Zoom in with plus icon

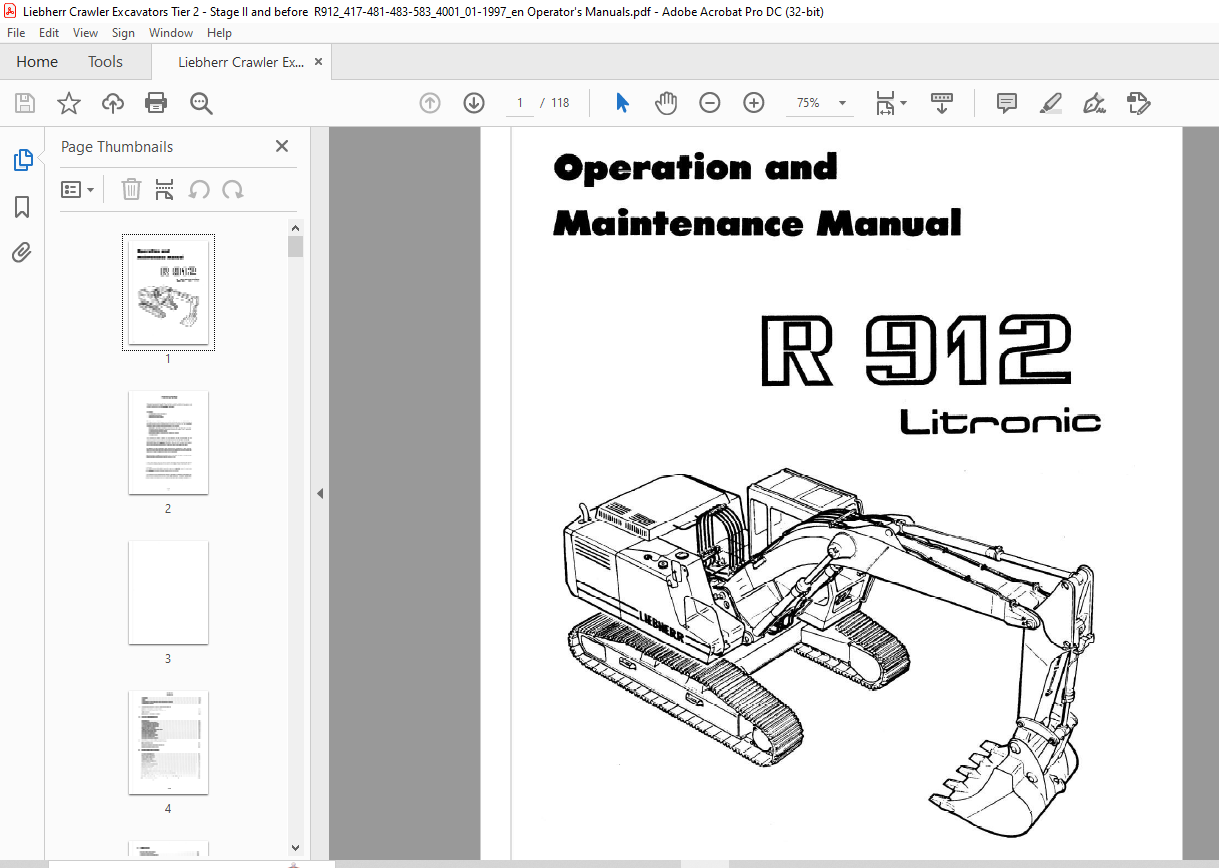tap(754, 103)
